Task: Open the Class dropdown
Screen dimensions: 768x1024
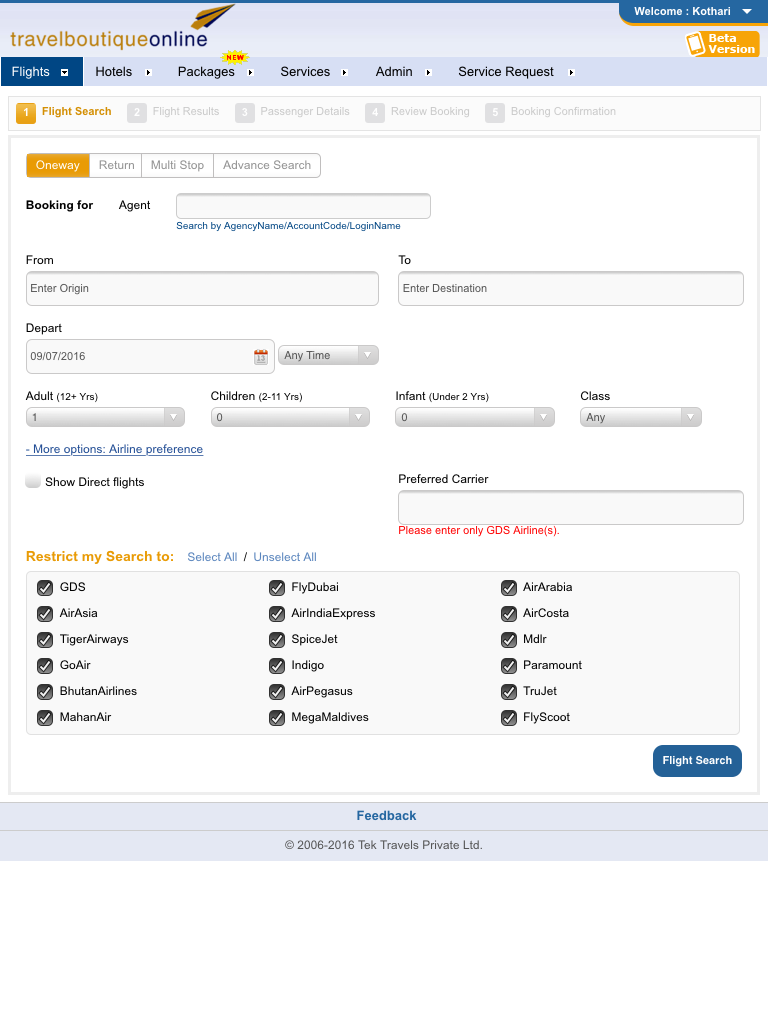Action: click(641, 417)
